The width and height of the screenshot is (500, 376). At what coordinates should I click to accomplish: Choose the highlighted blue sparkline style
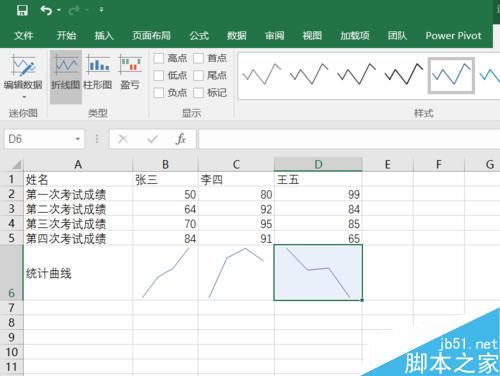pyautogui.click(x=451, y=75)
